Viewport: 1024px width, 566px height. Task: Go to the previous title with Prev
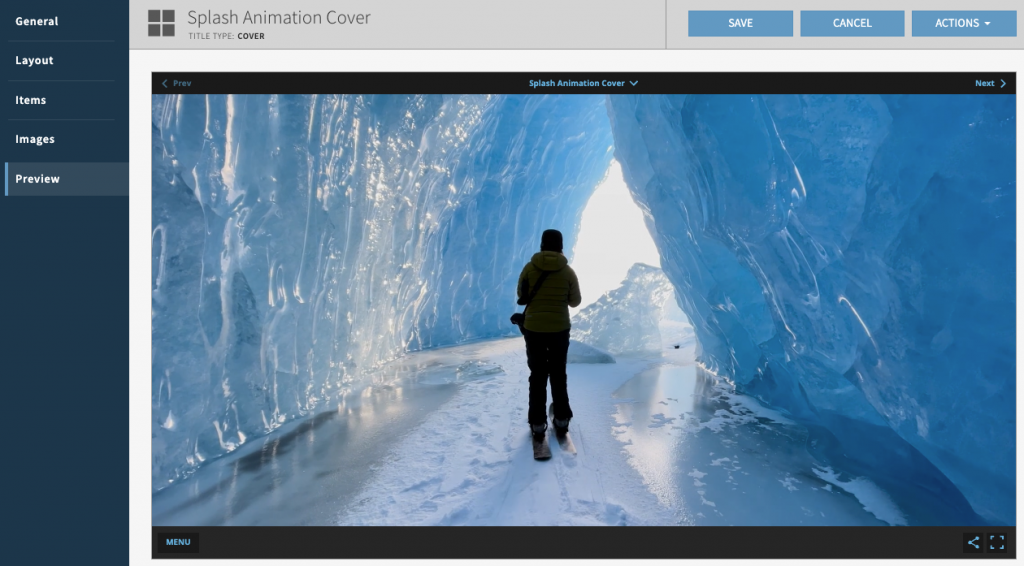pyautogui.click(x=176, y=83)
